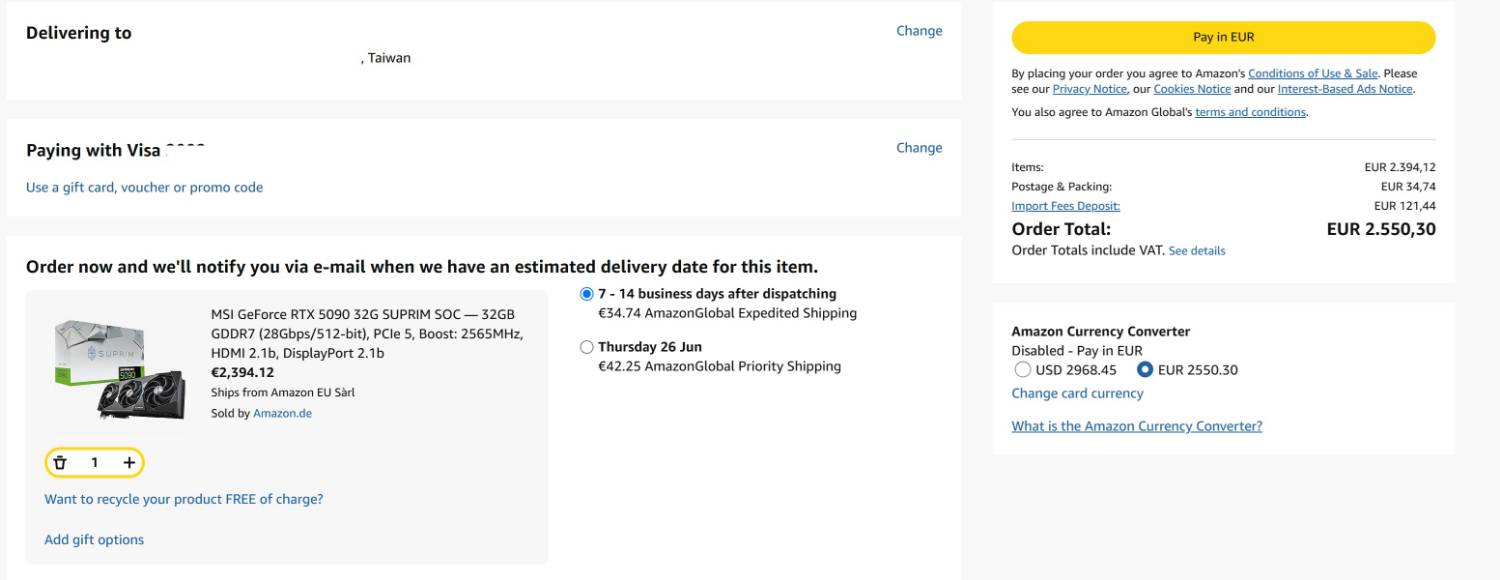Screen dimensions: 1500x580
Task: Increase quantity with the plus icon
Action: 129,462
